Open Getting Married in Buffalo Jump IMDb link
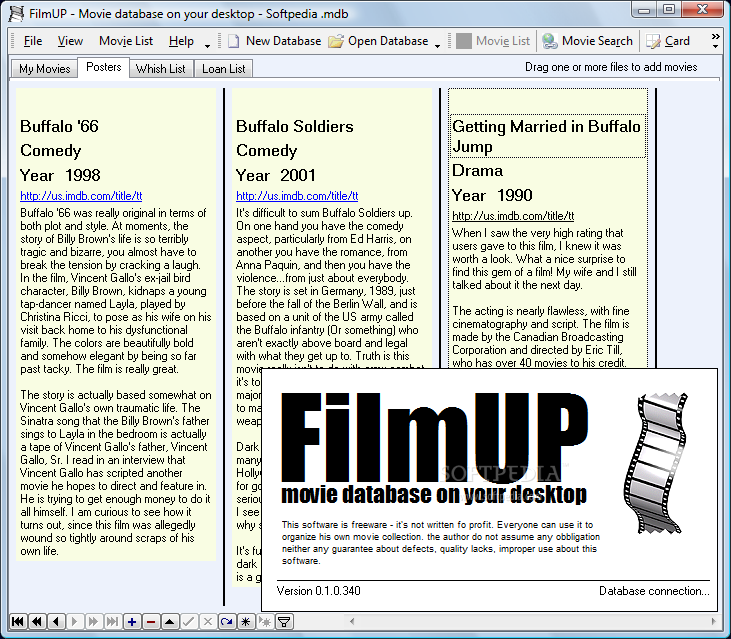 coord(513,216)
